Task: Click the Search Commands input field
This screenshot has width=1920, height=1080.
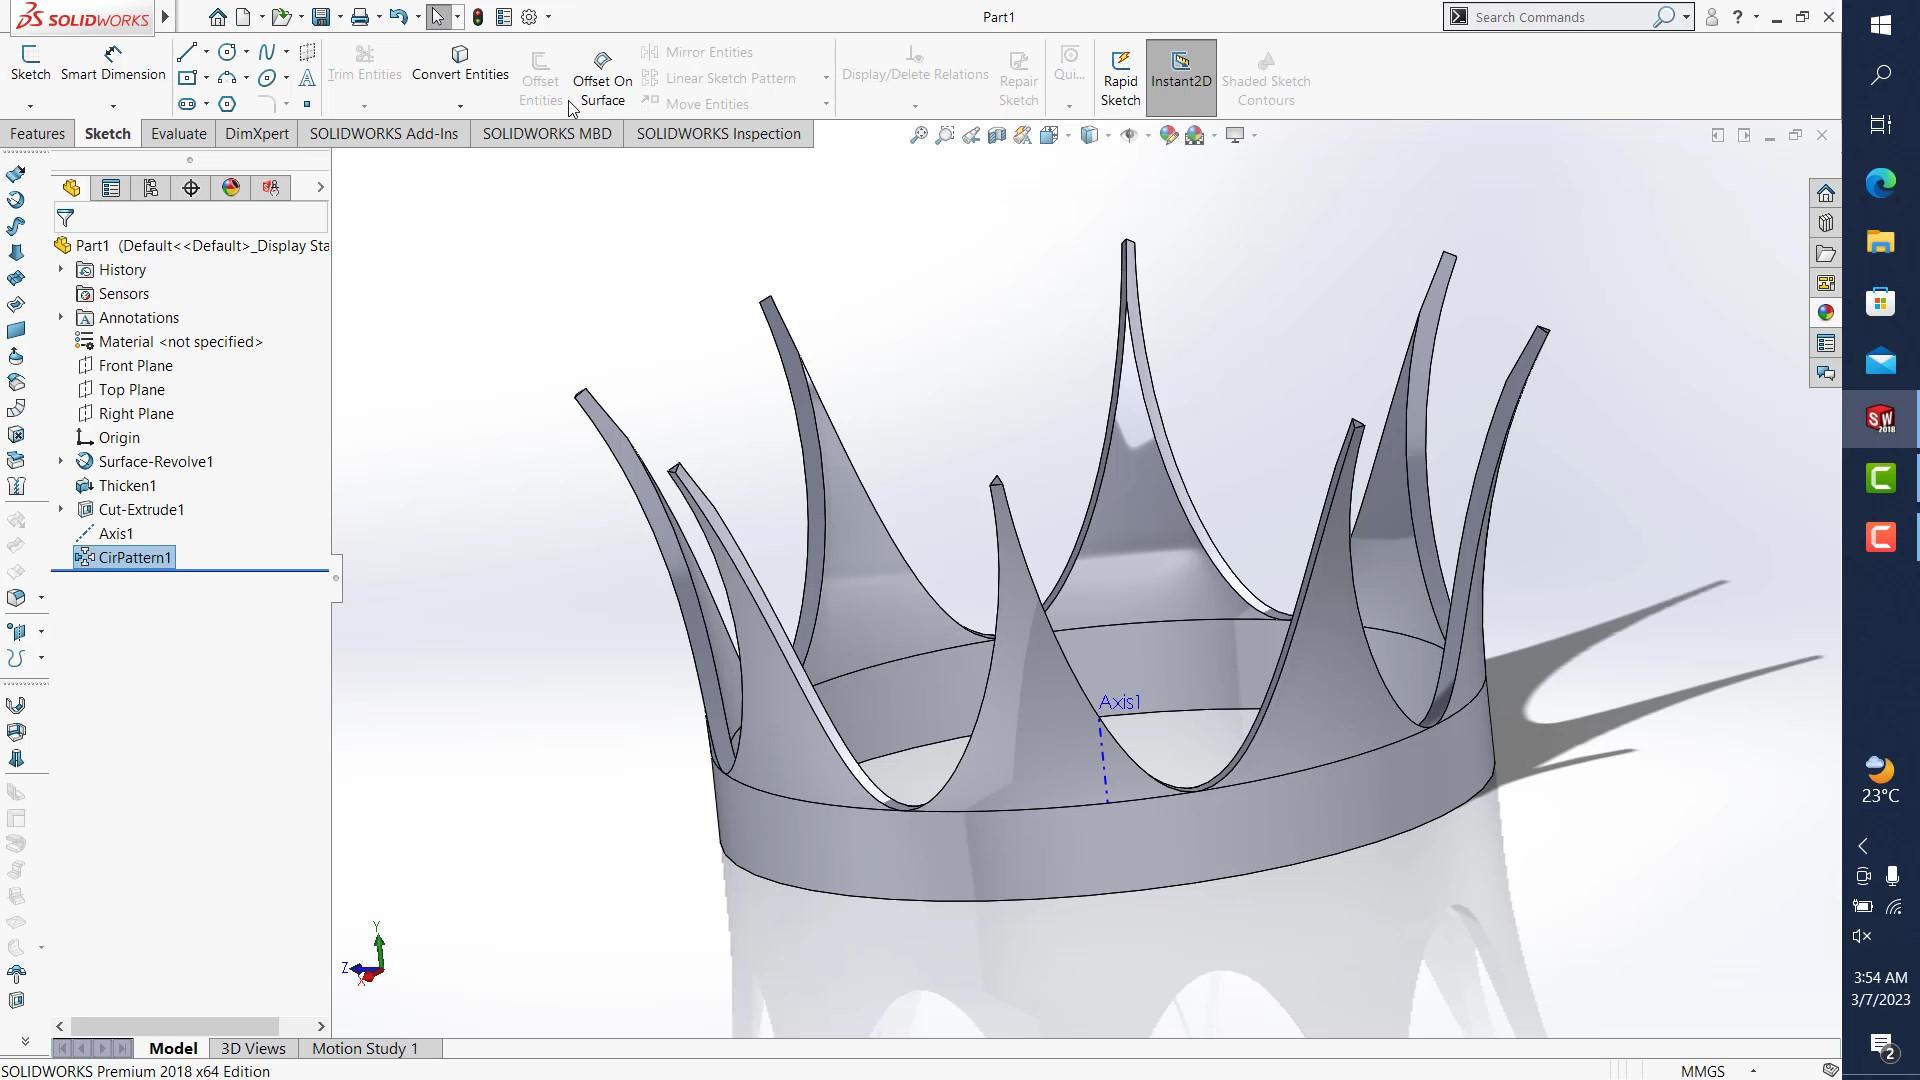Action: click(1560, 17)
